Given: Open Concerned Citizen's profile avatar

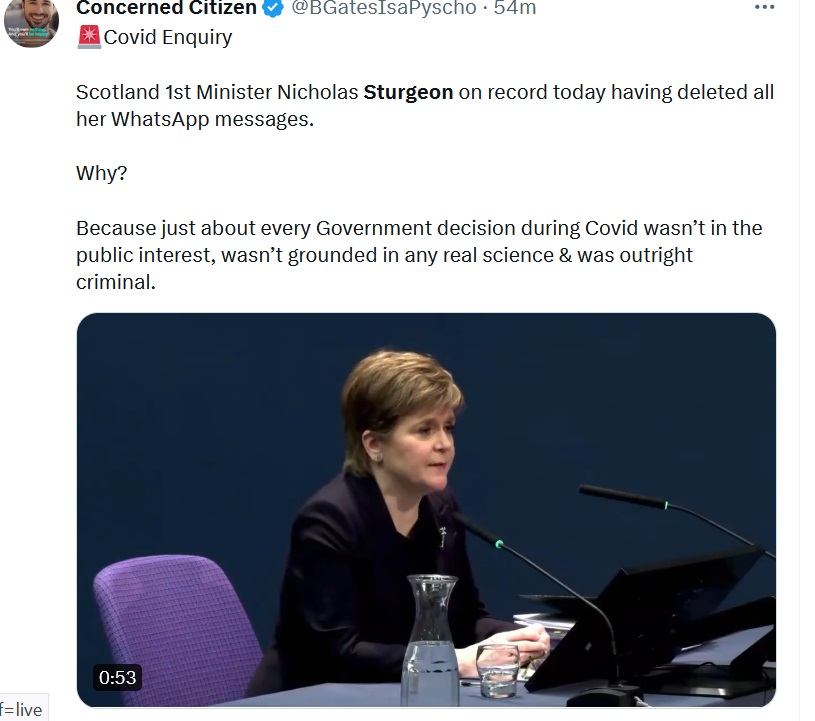Looking at the screenshot, I should pos(31,22).
